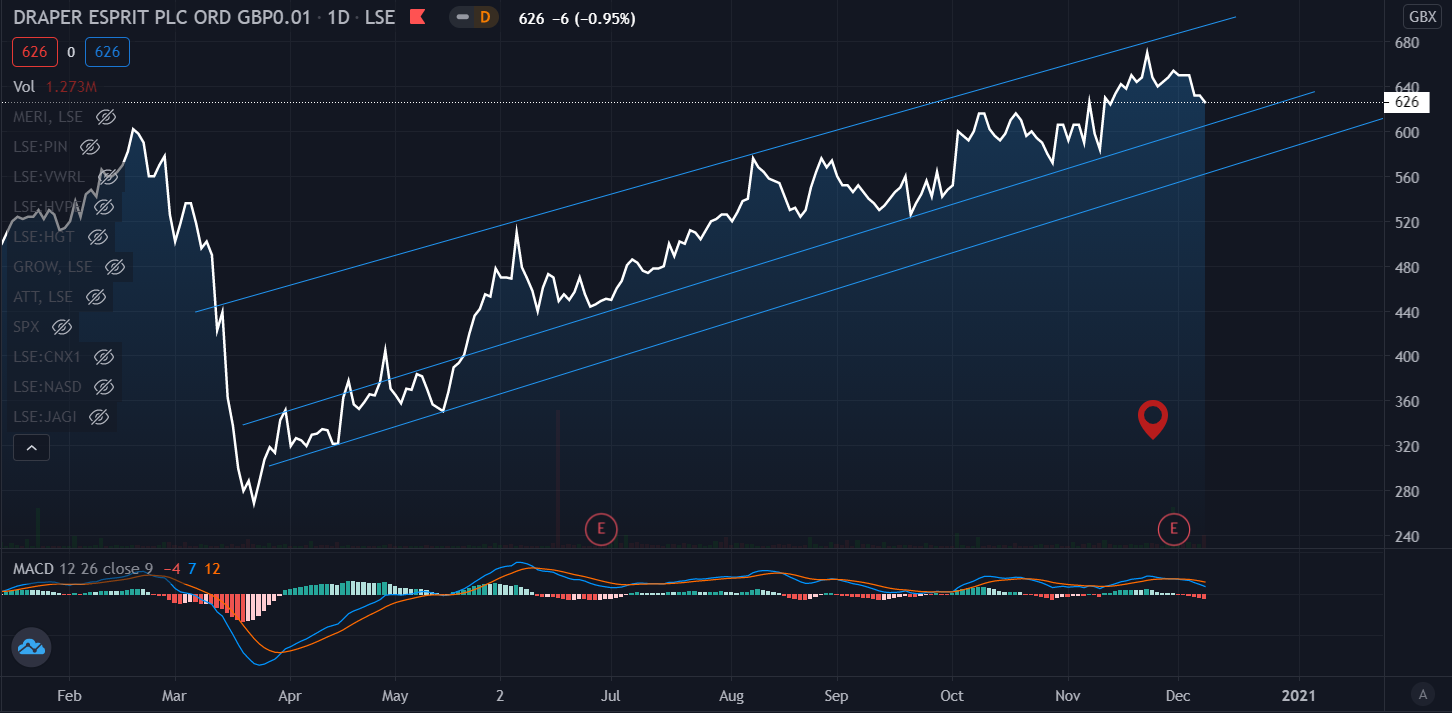Click the red flag icon beside LSE
Image resolution: width=1452 pixels, height=713 pixels.
click(x=418, y=18)
